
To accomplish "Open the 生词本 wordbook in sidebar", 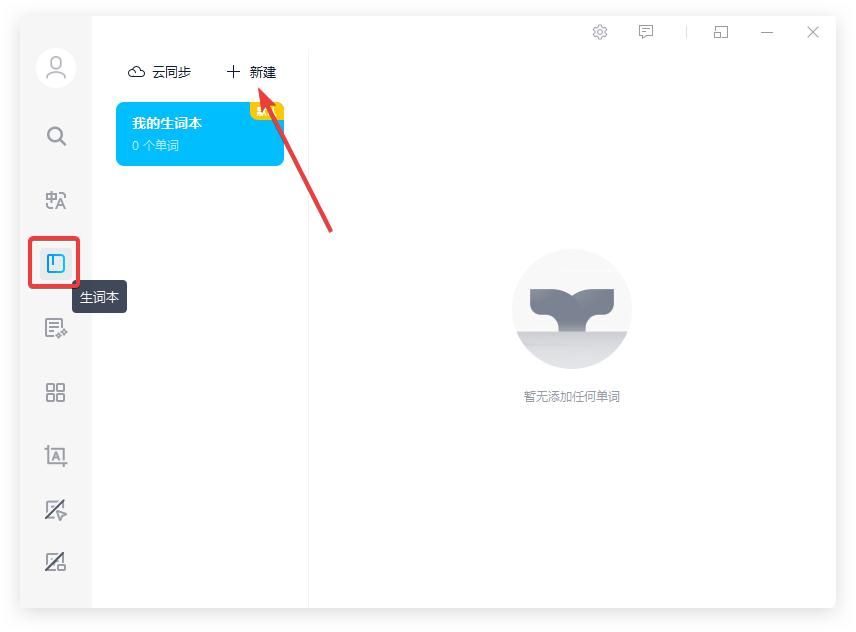I will point(56,264).
